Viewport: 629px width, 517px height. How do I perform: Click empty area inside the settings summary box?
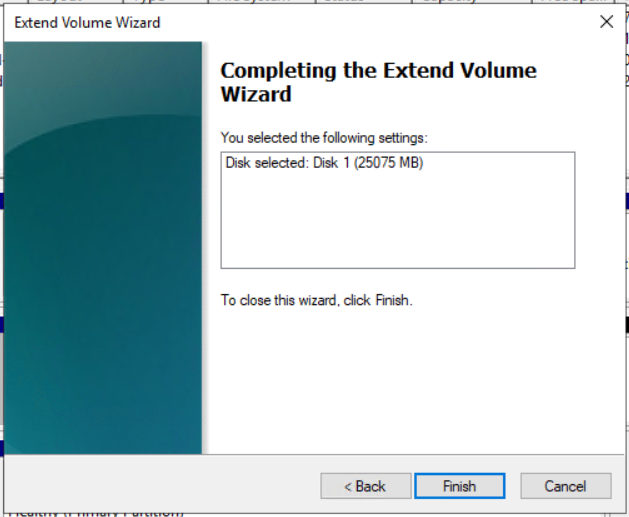398,225
